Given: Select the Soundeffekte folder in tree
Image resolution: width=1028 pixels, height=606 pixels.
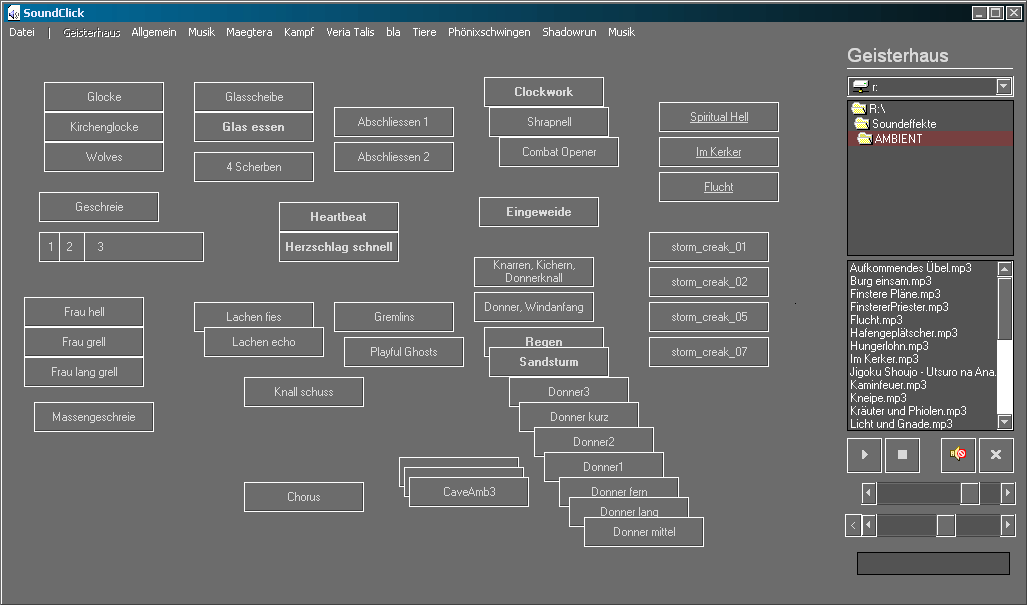Looking at the screenshot, I should click(903, 124).
